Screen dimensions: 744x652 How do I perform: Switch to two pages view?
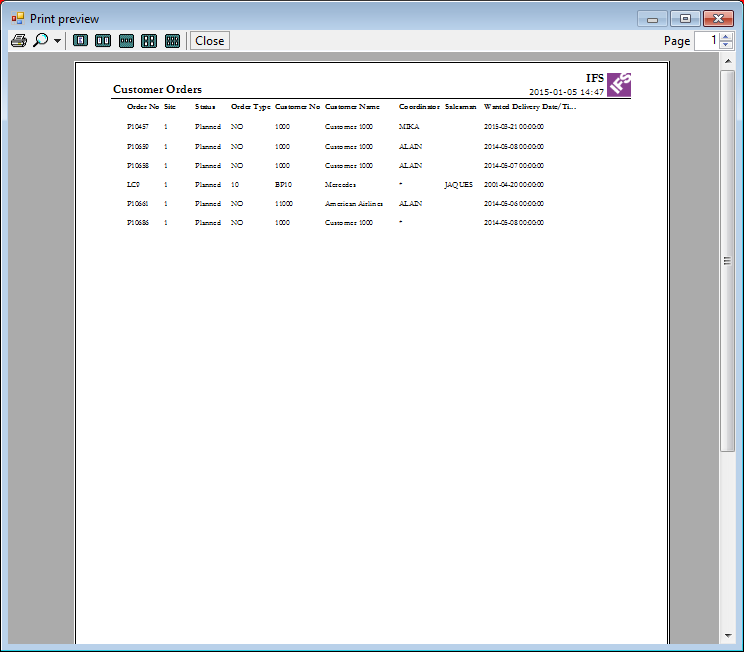pyautogui.click(x=103, y=41)
